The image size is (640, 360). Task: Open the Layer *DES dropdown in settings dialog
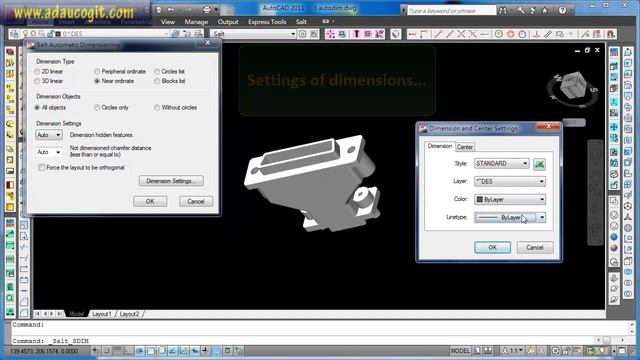[x=510, y=182]
